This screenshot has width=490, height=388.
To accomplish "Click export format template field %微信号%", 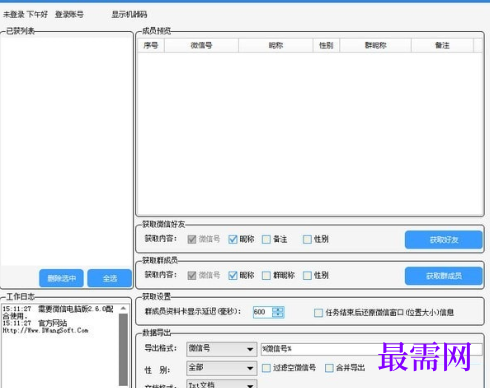I will click(372, 349).
